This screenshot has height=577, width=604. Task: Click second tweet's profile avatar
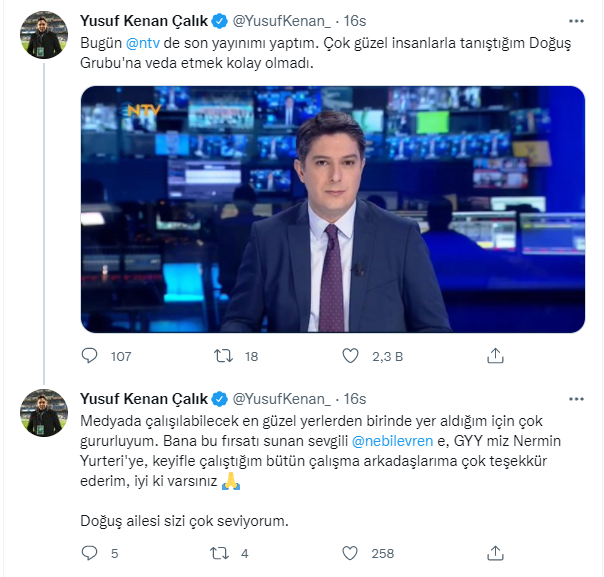(44, 413)
